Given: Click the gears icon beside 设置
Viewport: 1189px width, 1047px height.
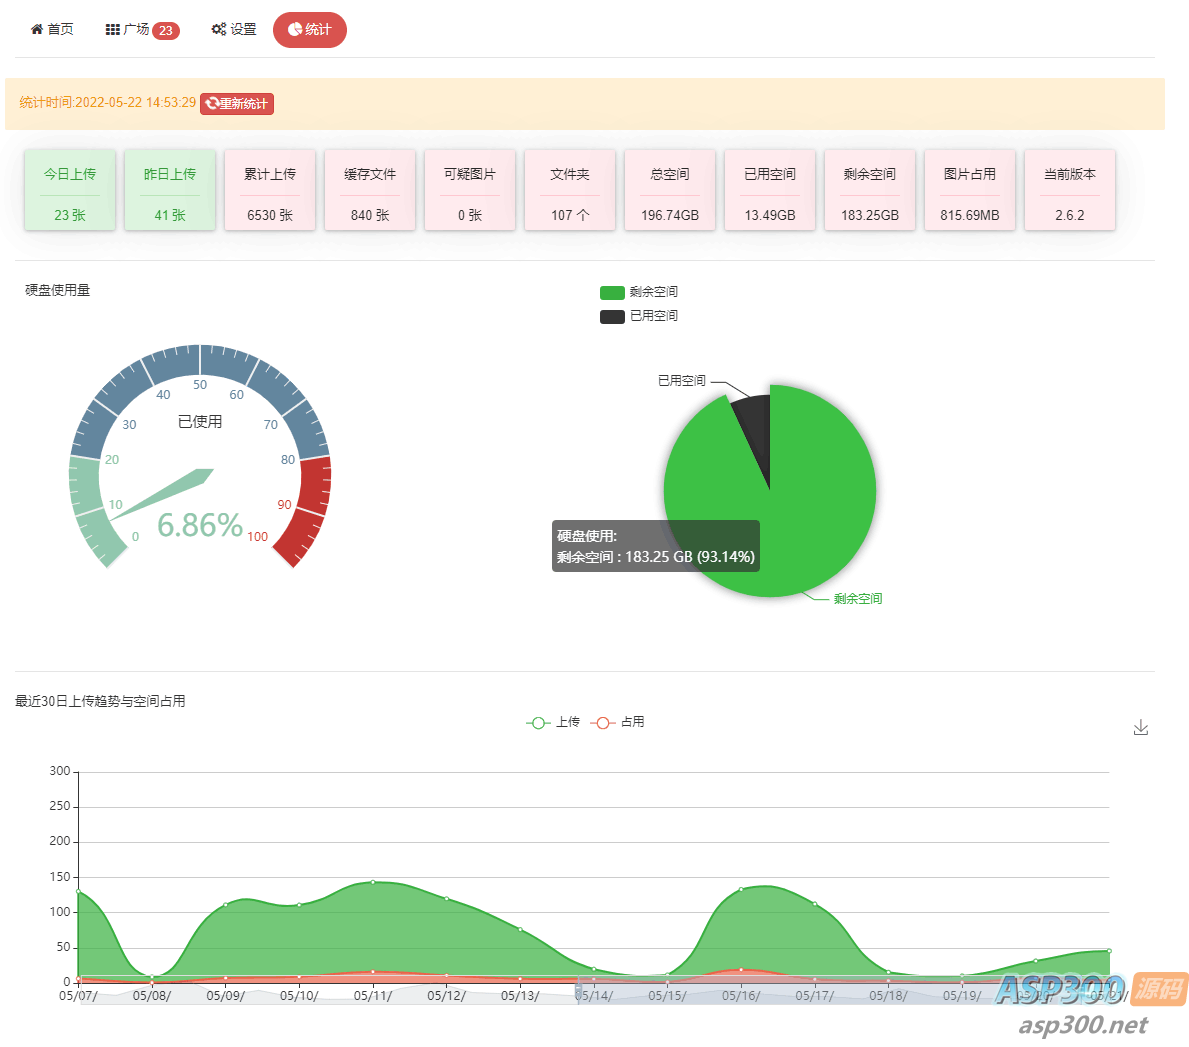Looking at the screenshot, I should click(x=218, y=30).
